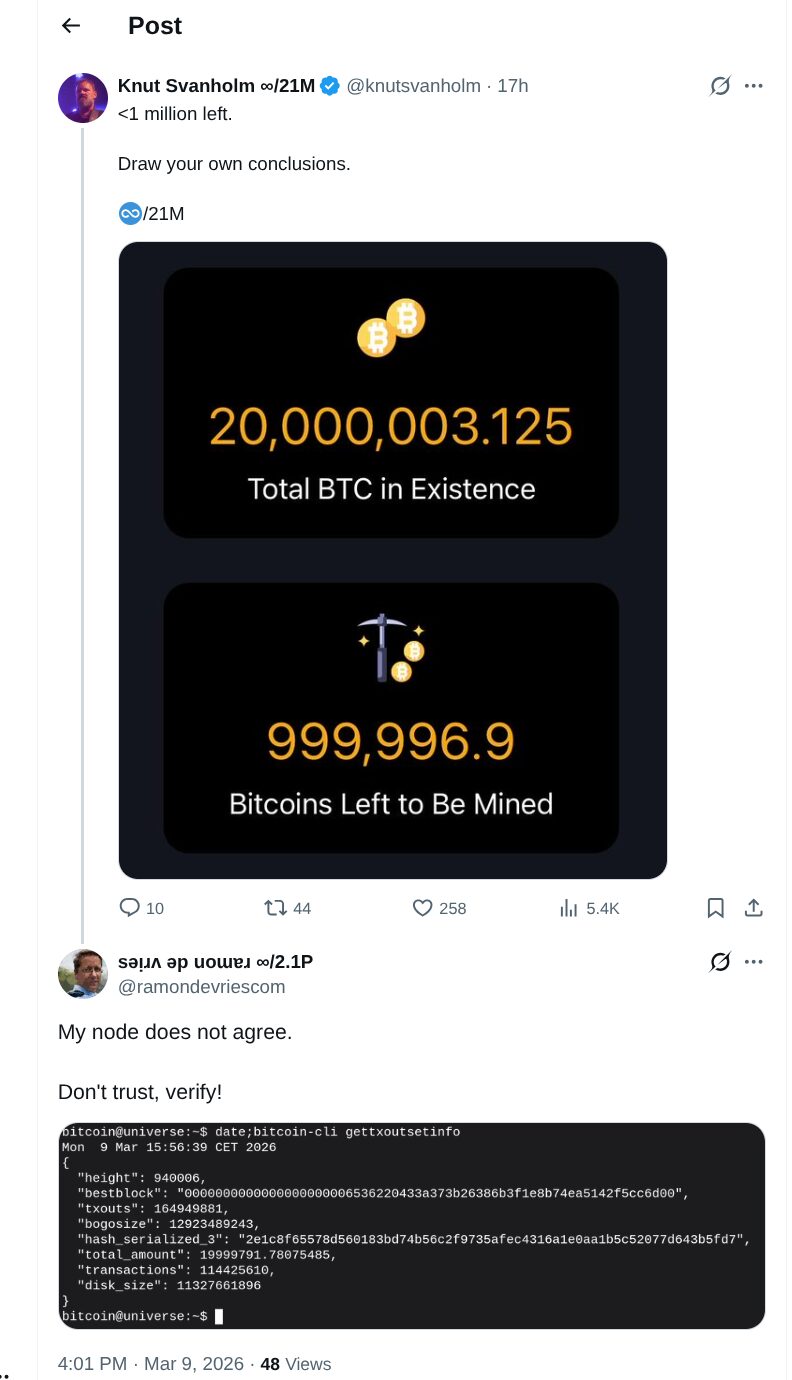Open Knut Svanholm's profile avatar

[x=83, y=98]
